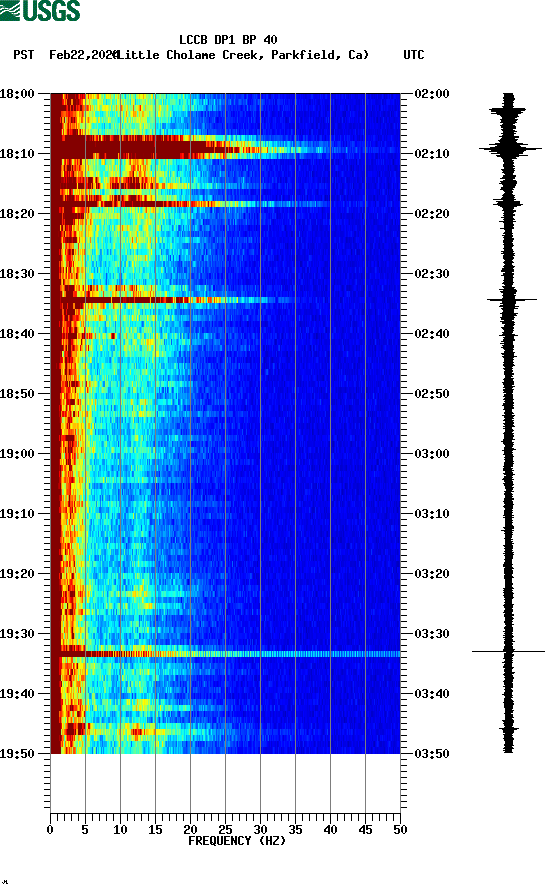Click the 19:10 PST time label
The width and height of the screenshot is (552, 893).
(17, 514)
